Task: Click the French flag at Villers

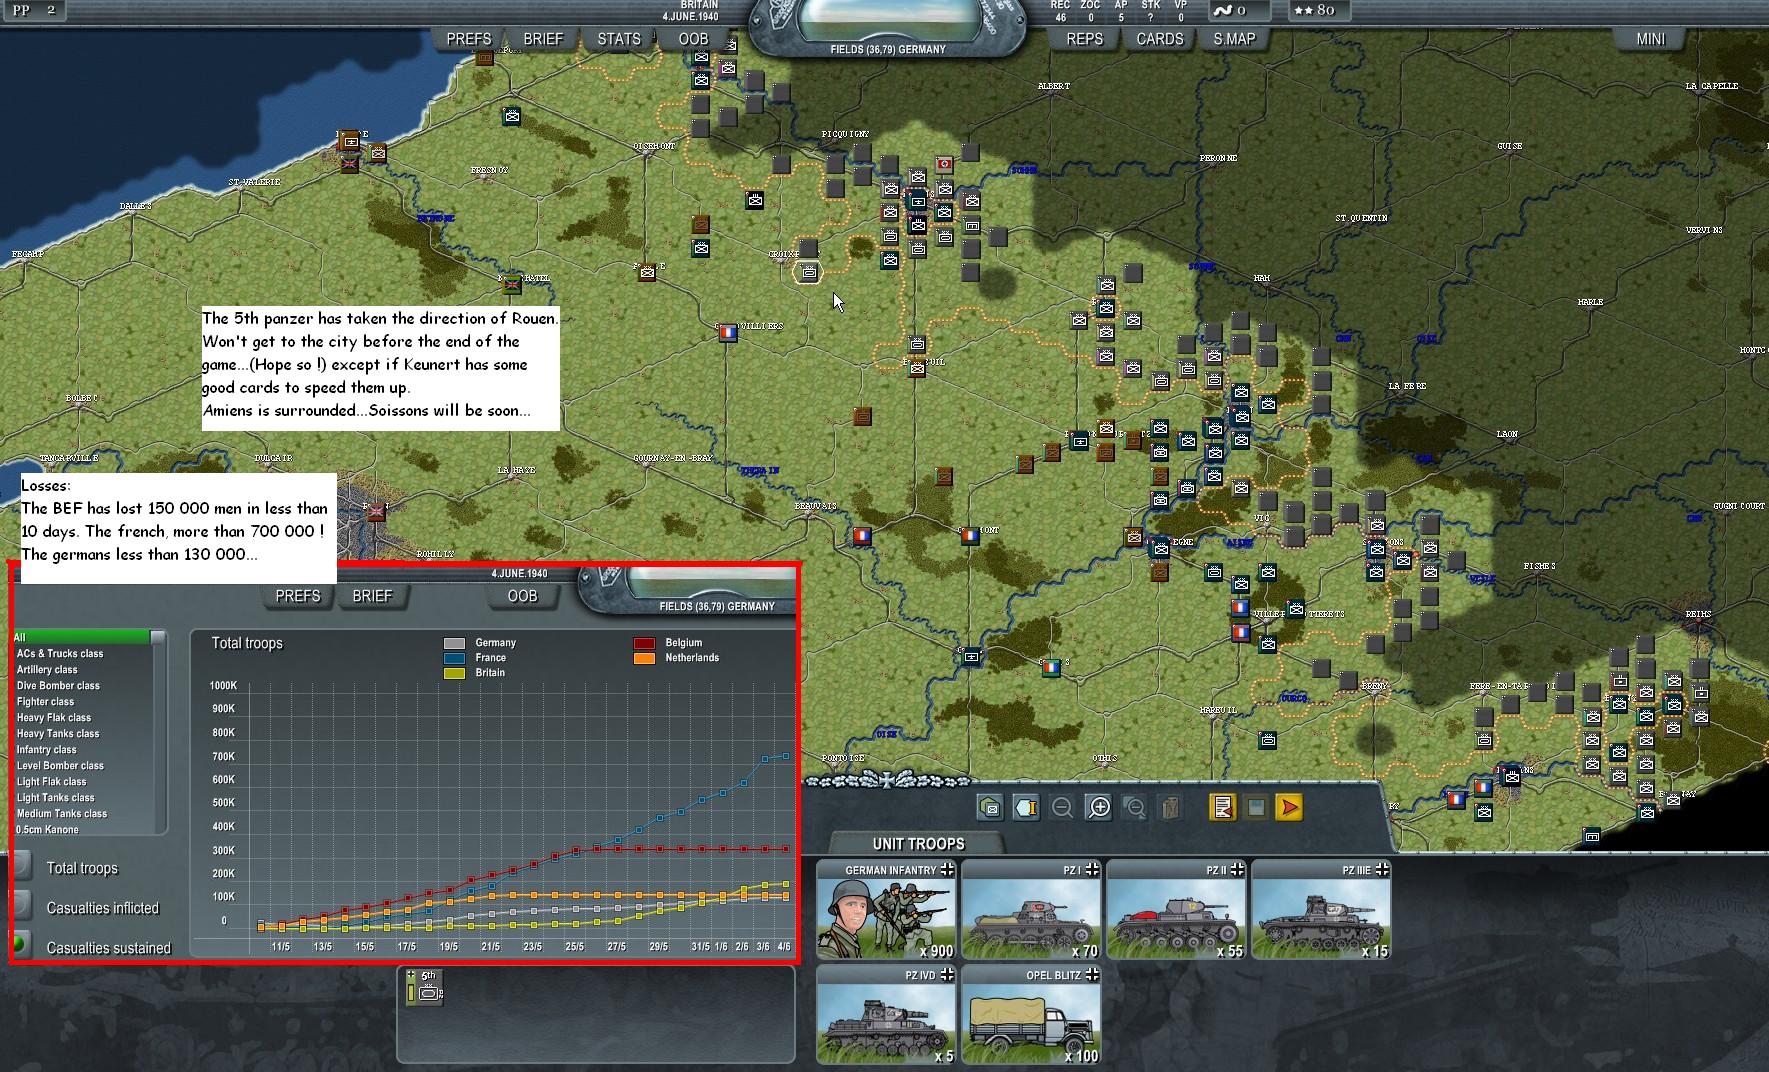Action: pos(727,332)
